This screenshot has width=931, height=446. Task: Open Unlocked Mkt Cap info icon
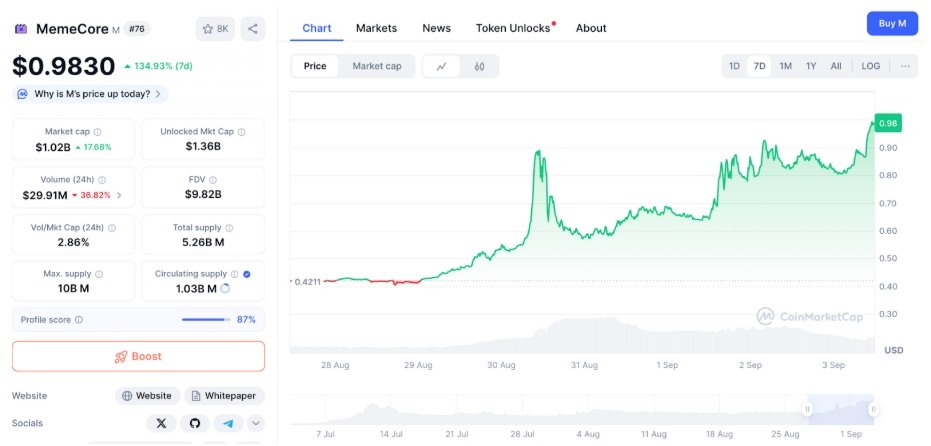(242, 132)
